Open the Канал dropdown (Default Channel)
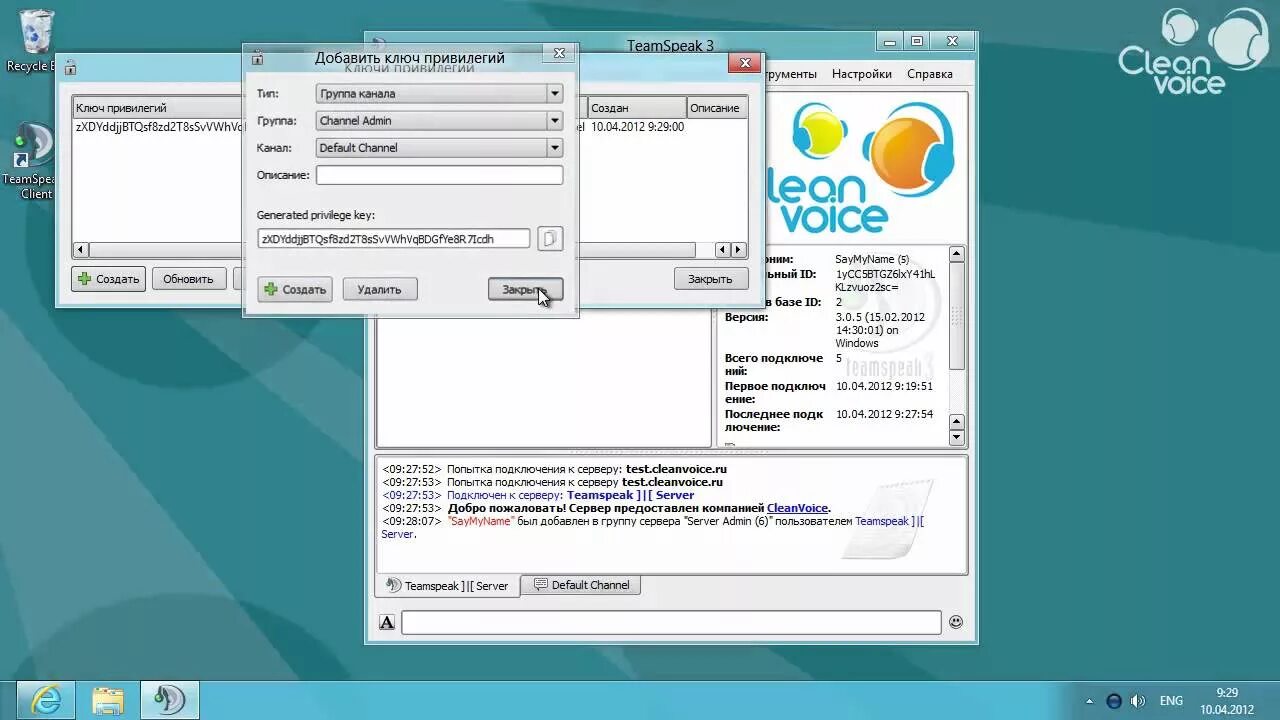This screenshot has height=720, width=1280. [439, 147]
